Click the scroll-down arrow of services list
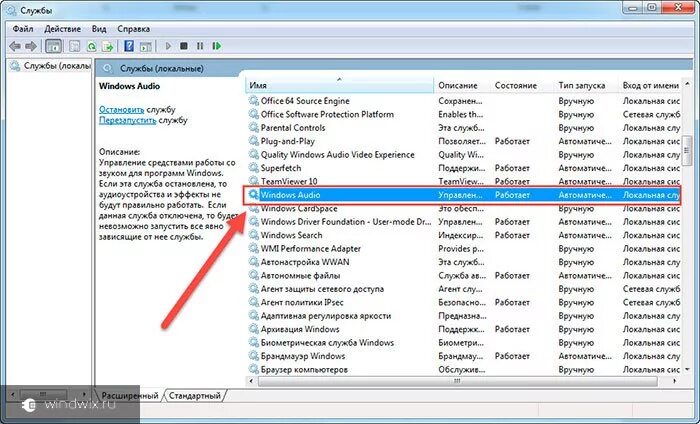 pos(687,370)
